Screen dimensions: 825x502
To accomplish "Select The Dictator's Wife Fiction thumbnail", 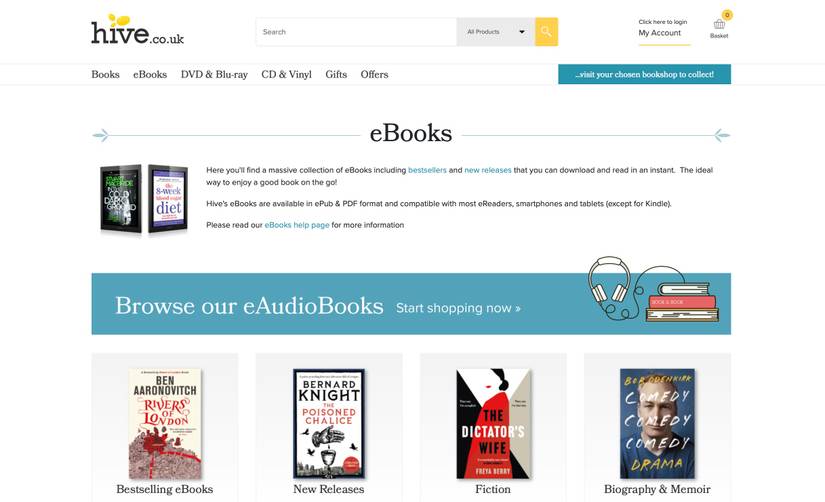I will tap(494, 424).
